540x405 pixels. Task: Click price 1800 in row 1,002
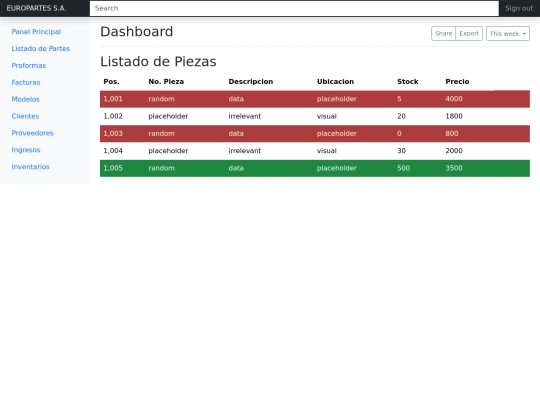click(454, 116)
